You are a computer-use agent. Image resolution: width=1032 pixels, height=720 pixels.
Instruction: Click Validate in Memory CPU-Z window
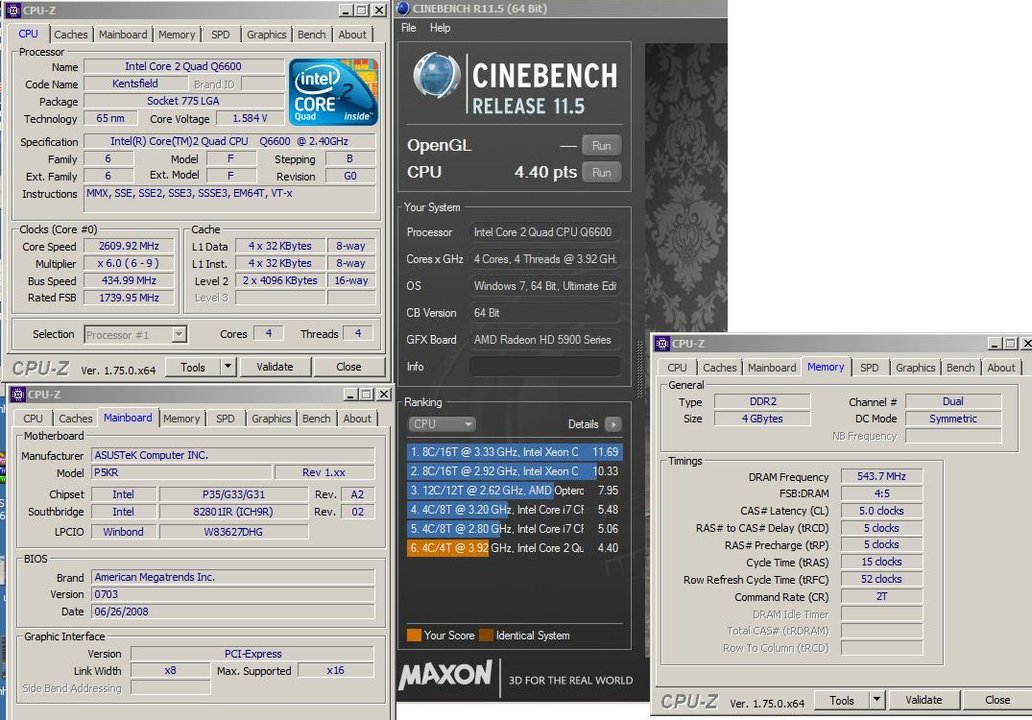pyautogui.click(x=923, y=700)
